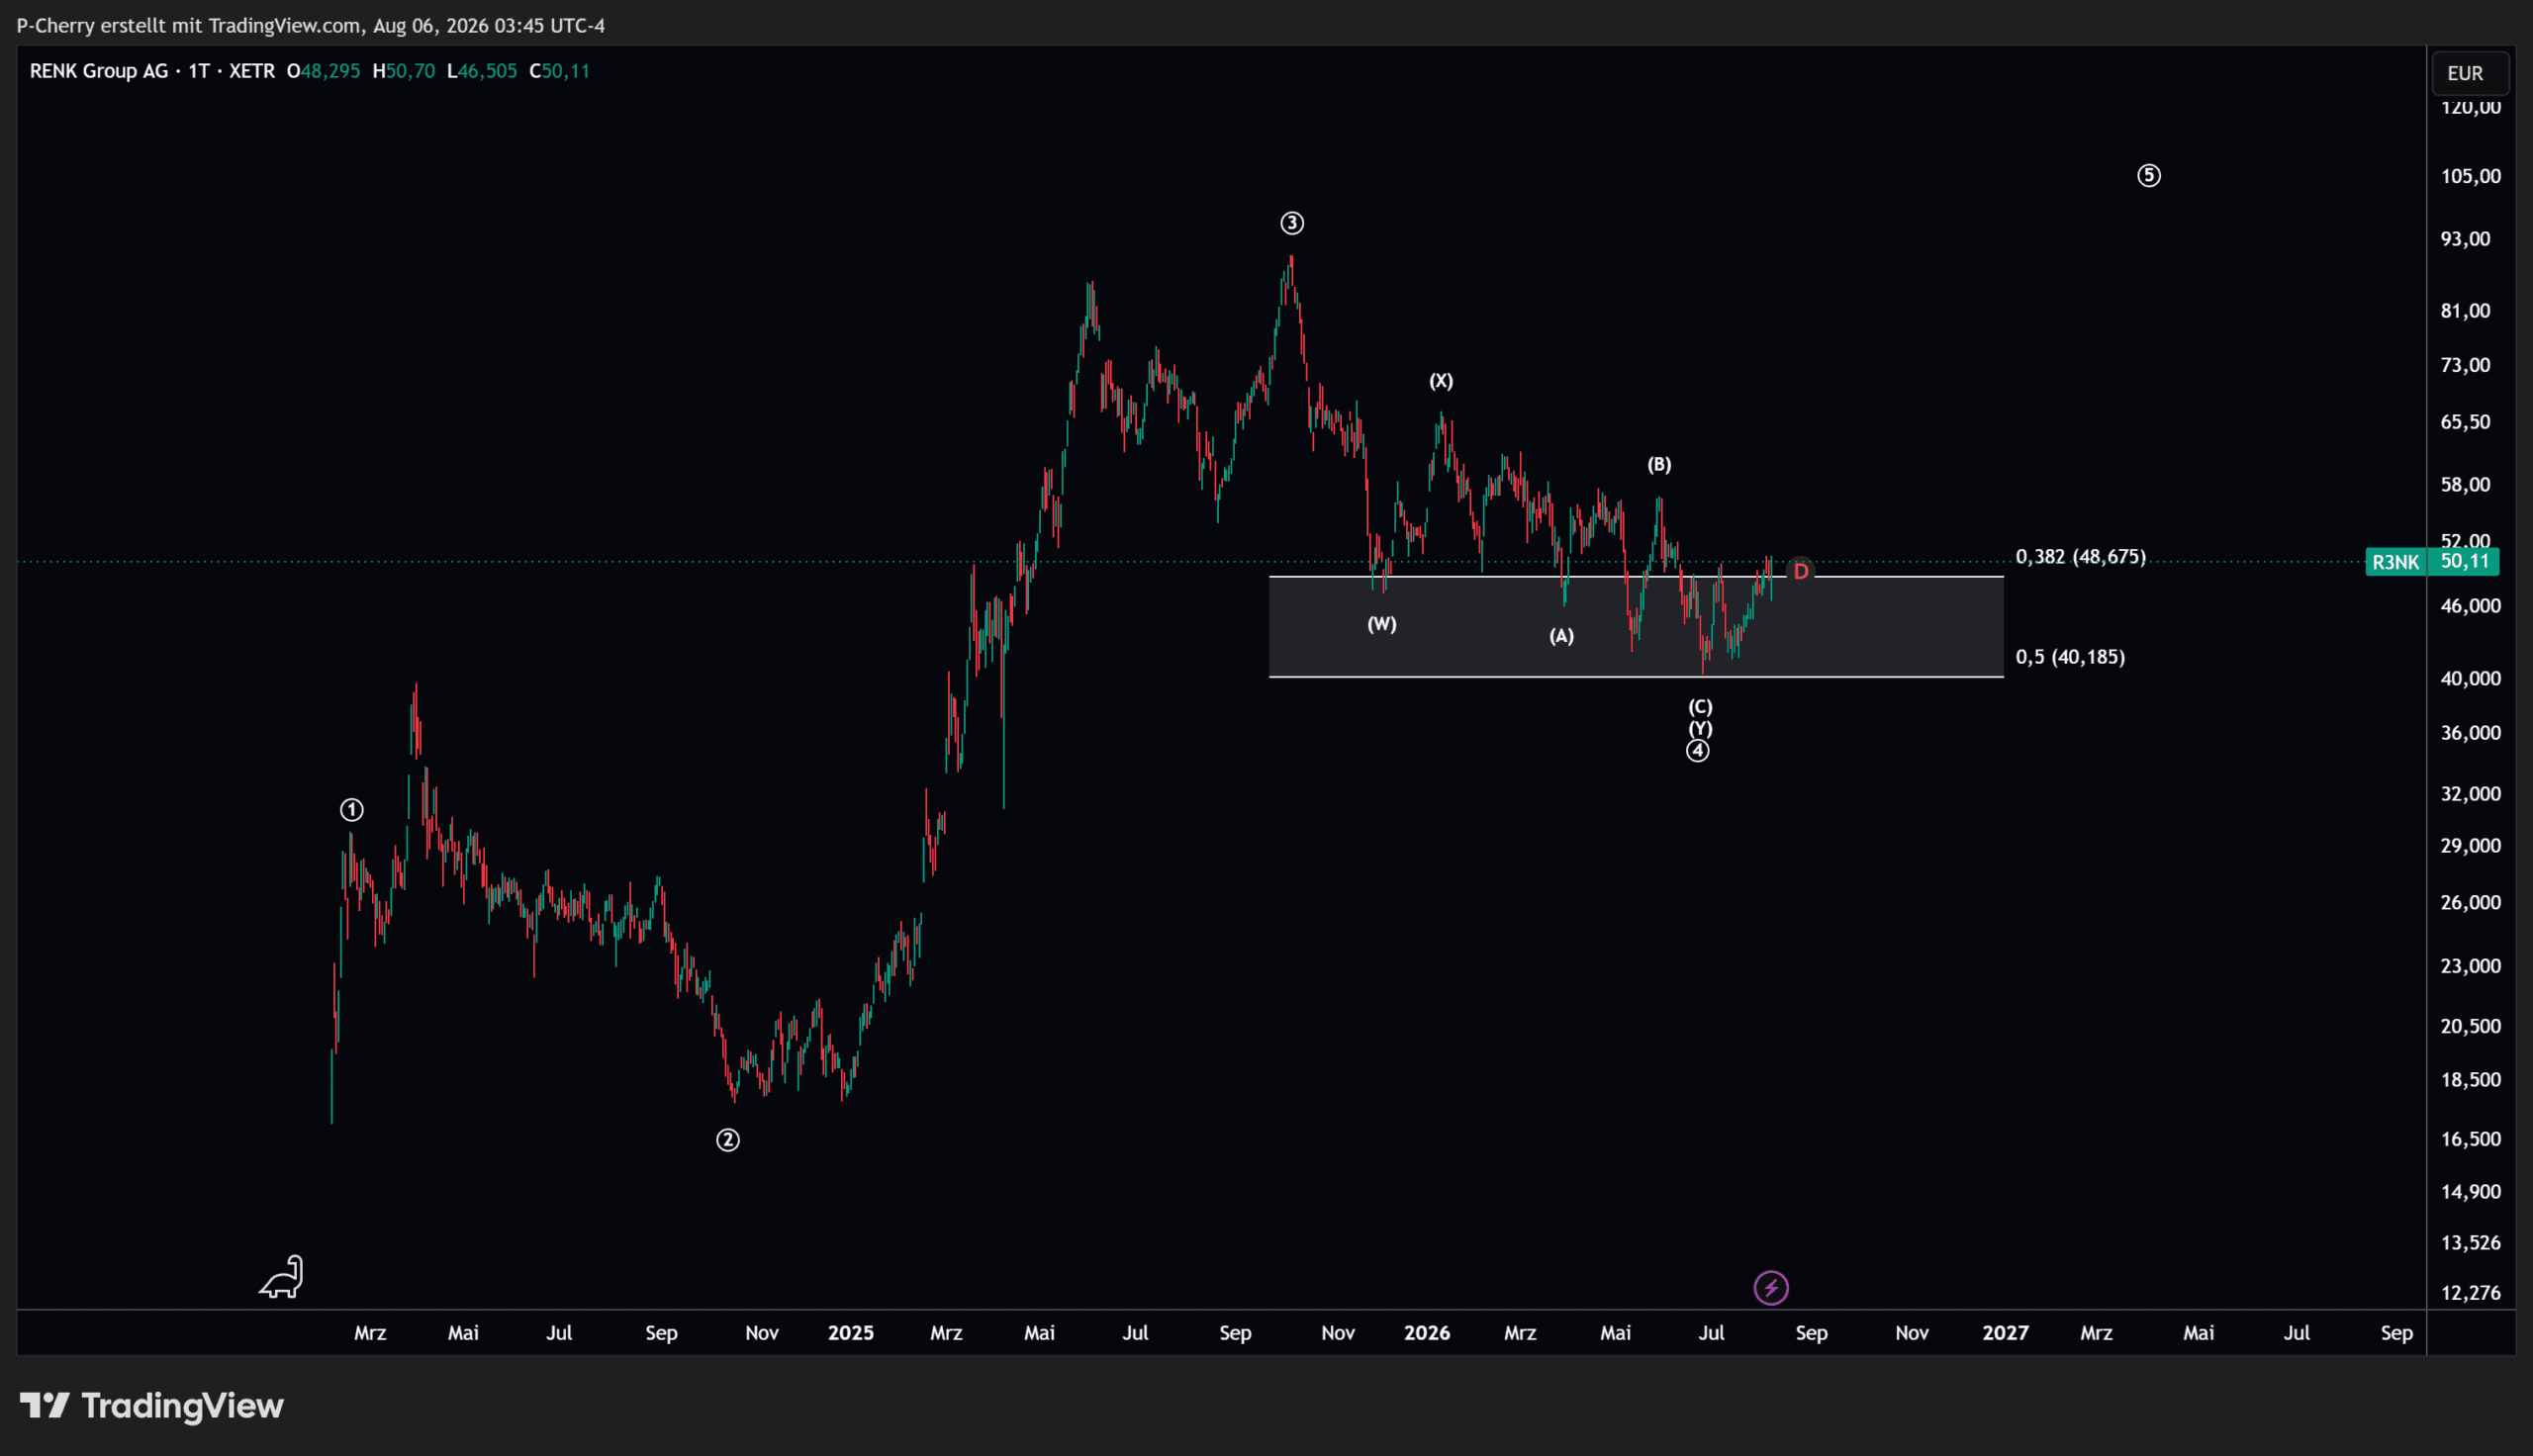This screenshot has height=1456, width=2533.
Task: Click 105,00 on the price axis
Action: click(2471, 176)
